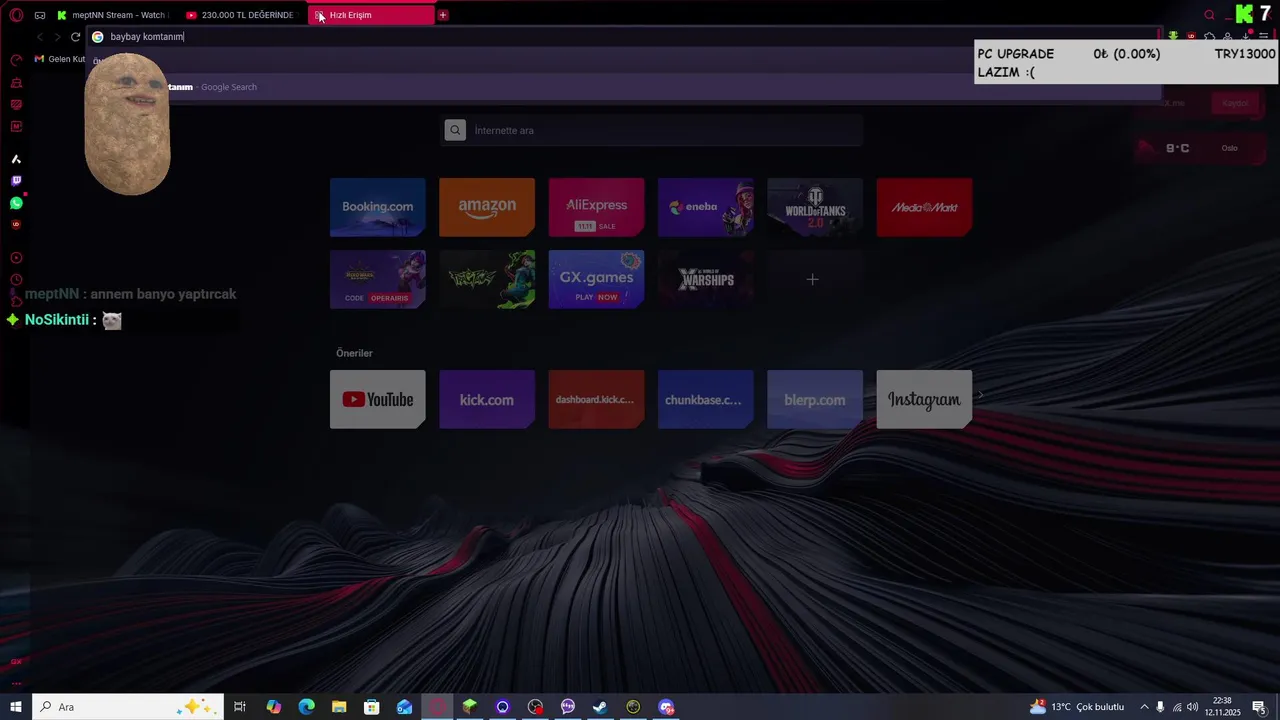Open the Instagram suggestion tile
The width and height of the screenshot is (1280, 720).
click(x=924, y=399)
